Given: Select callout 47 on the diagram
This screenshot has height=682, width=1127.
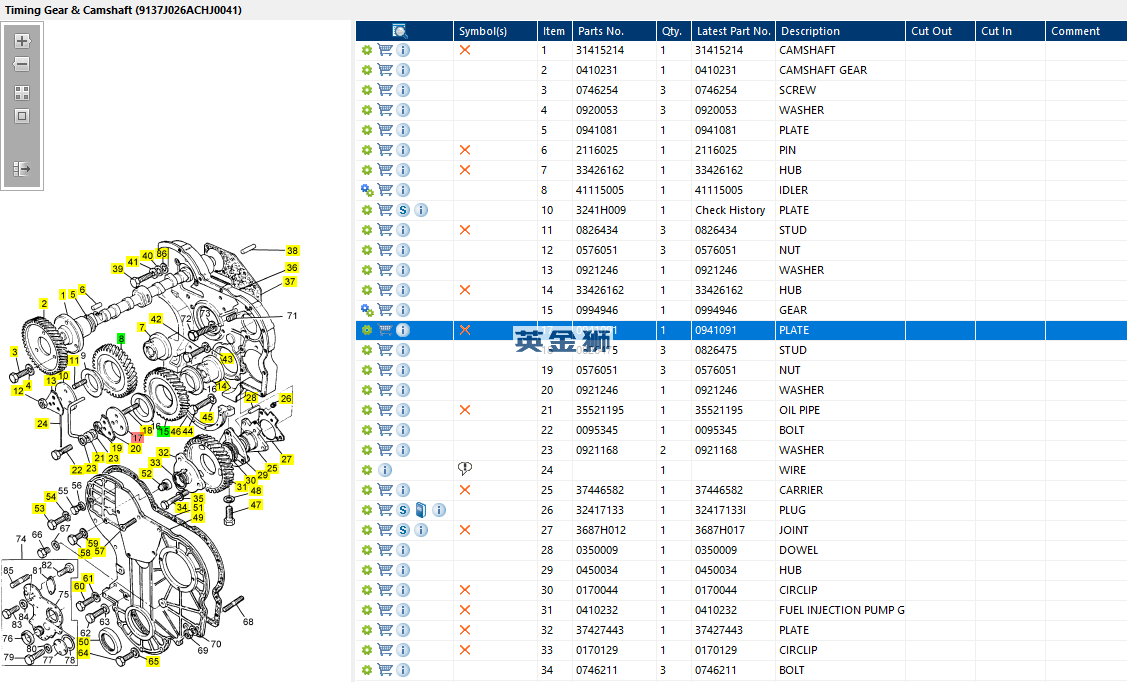Looking at the screenshot, I should click(256, 504).
